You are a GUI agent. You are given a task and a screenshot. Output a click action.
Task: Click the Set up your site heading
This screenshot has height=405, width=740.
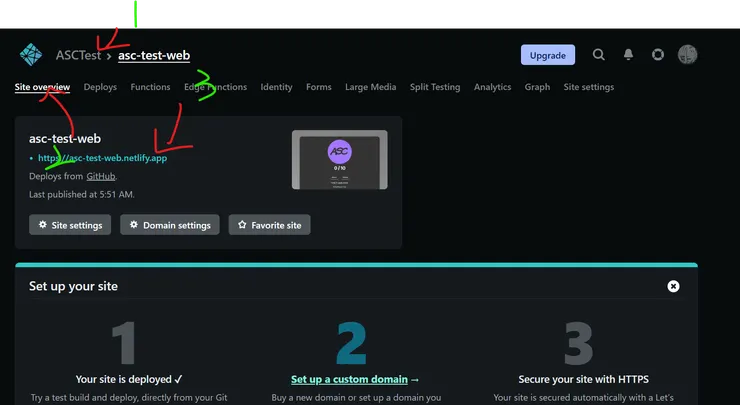(x=74, y=286)
